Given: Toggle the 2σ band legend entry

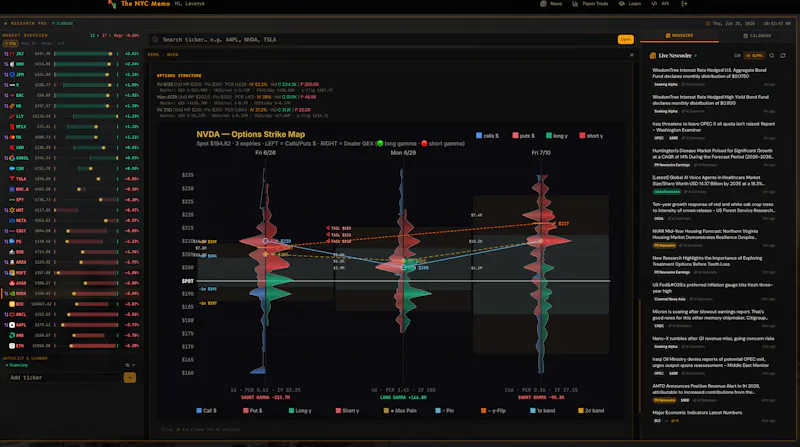Looking at the screenshot, I should (591, 410).
